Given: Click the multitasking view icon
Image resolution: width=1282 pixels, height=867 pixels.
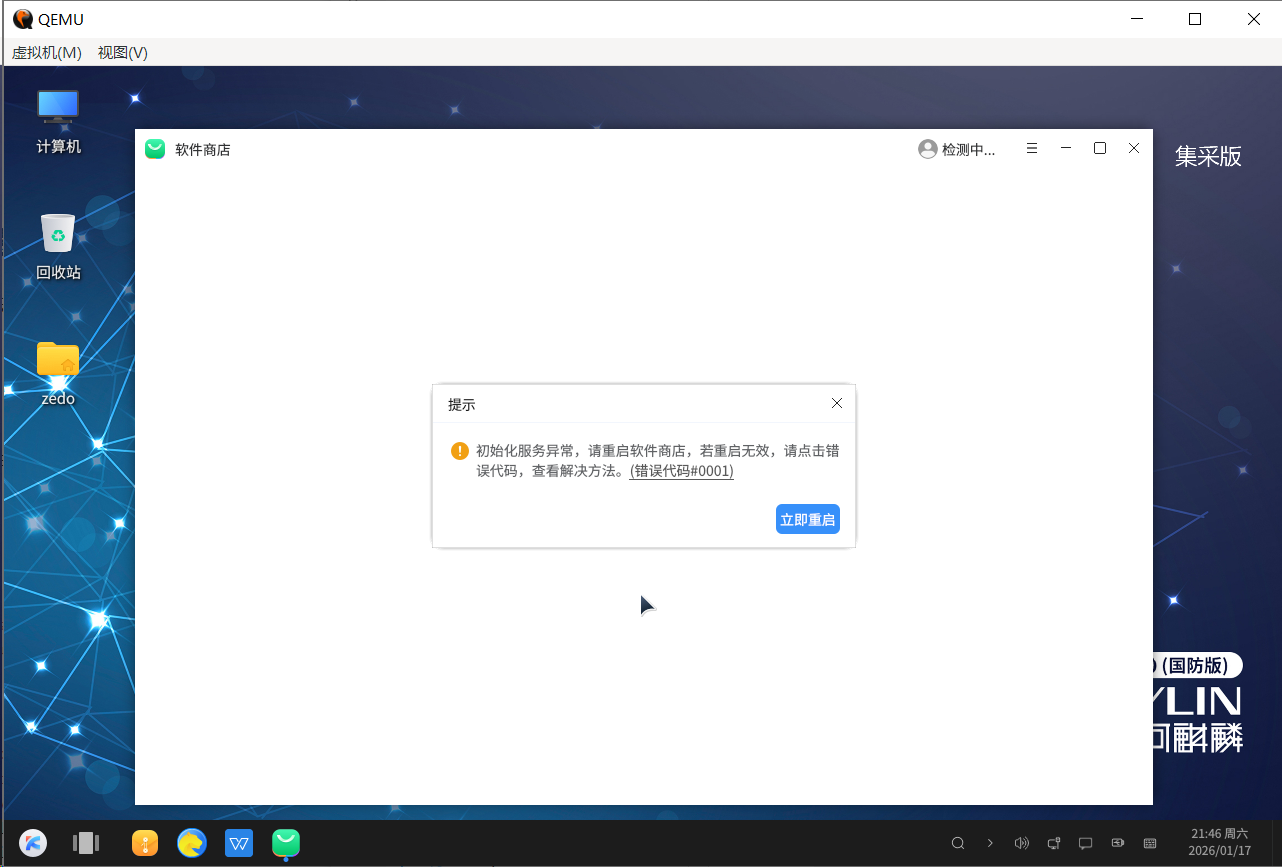Looking at the screenshot, I should pyautogui.click(x=86, y=843).
